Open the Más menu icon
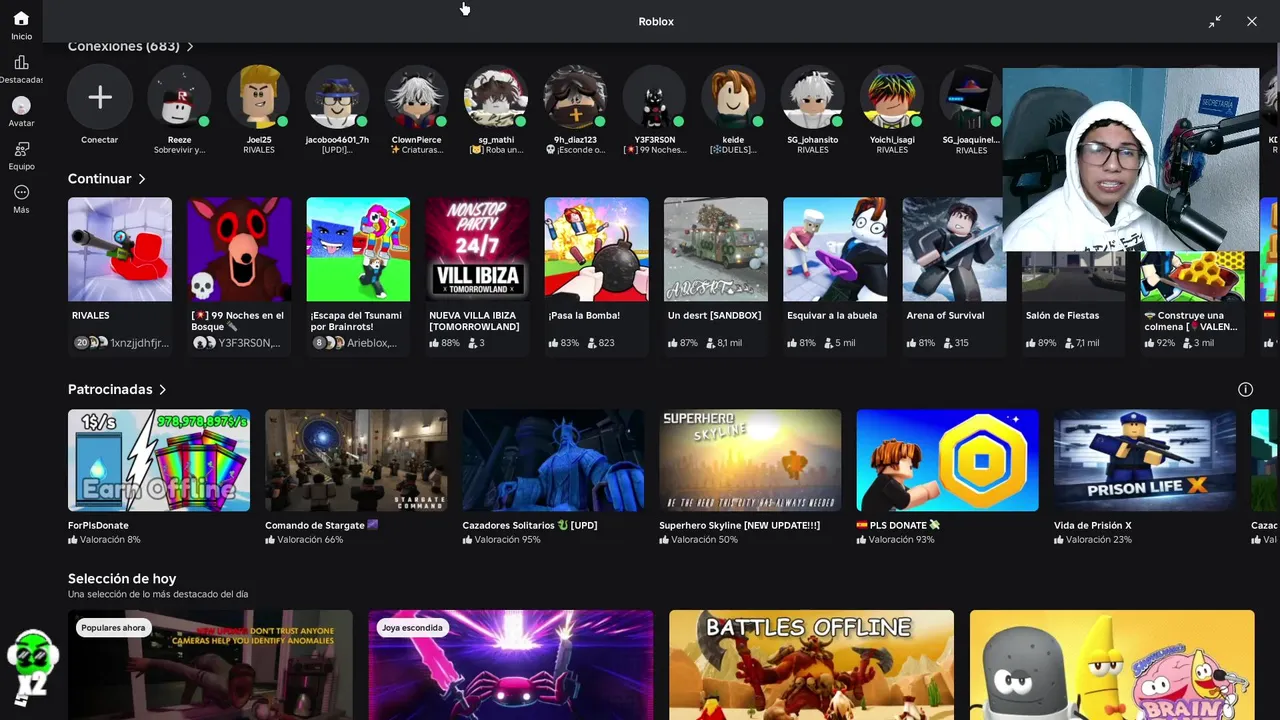The image size is (1280, 720). click(21, 192)
